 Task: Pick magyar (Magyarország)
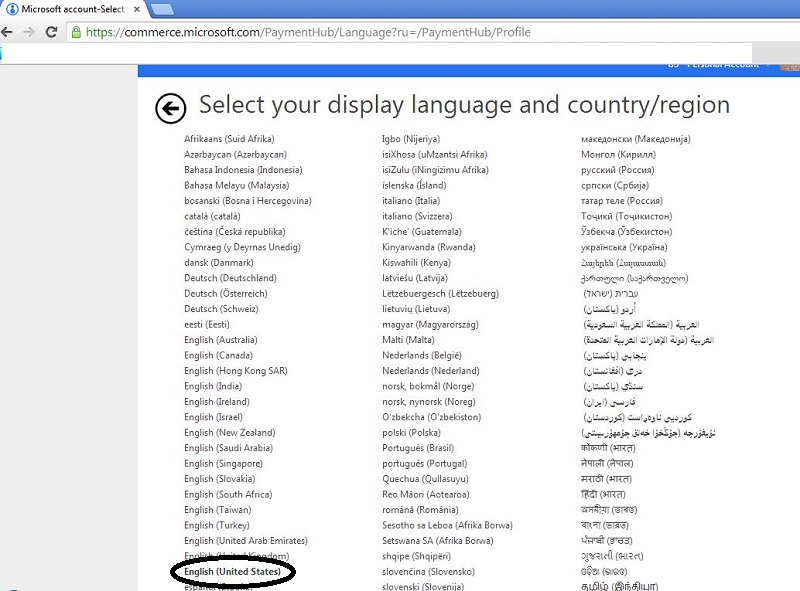click(430, 324)
